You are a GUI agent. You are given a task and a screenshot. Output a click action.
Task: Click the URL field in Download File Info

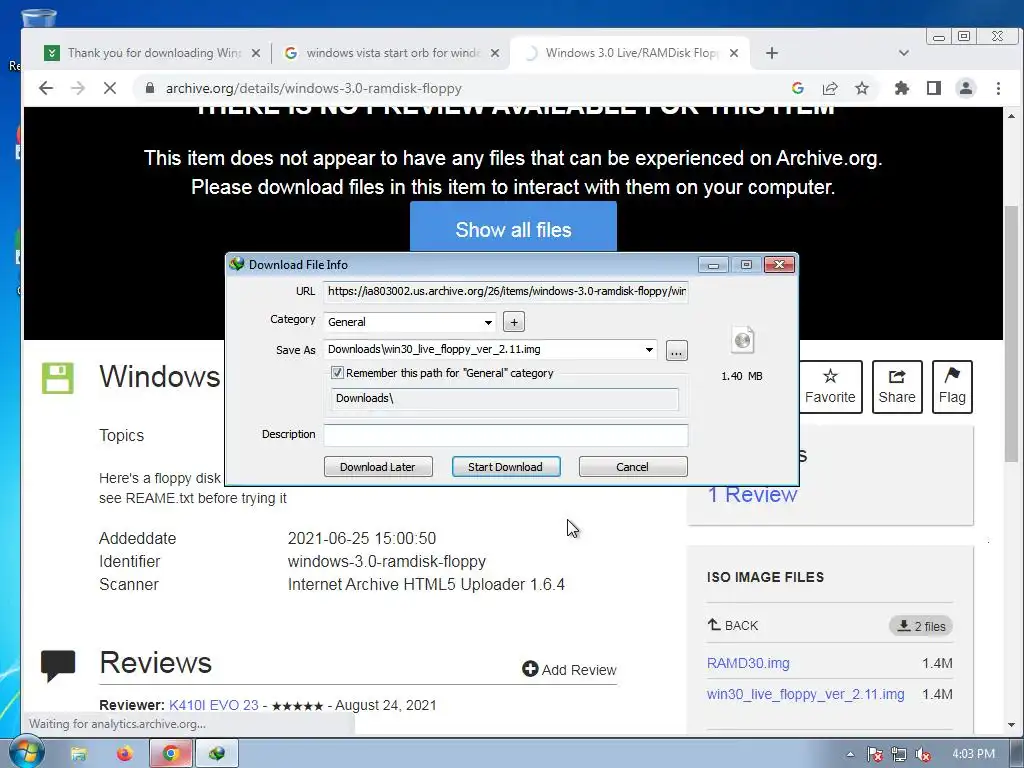(506, 291)
